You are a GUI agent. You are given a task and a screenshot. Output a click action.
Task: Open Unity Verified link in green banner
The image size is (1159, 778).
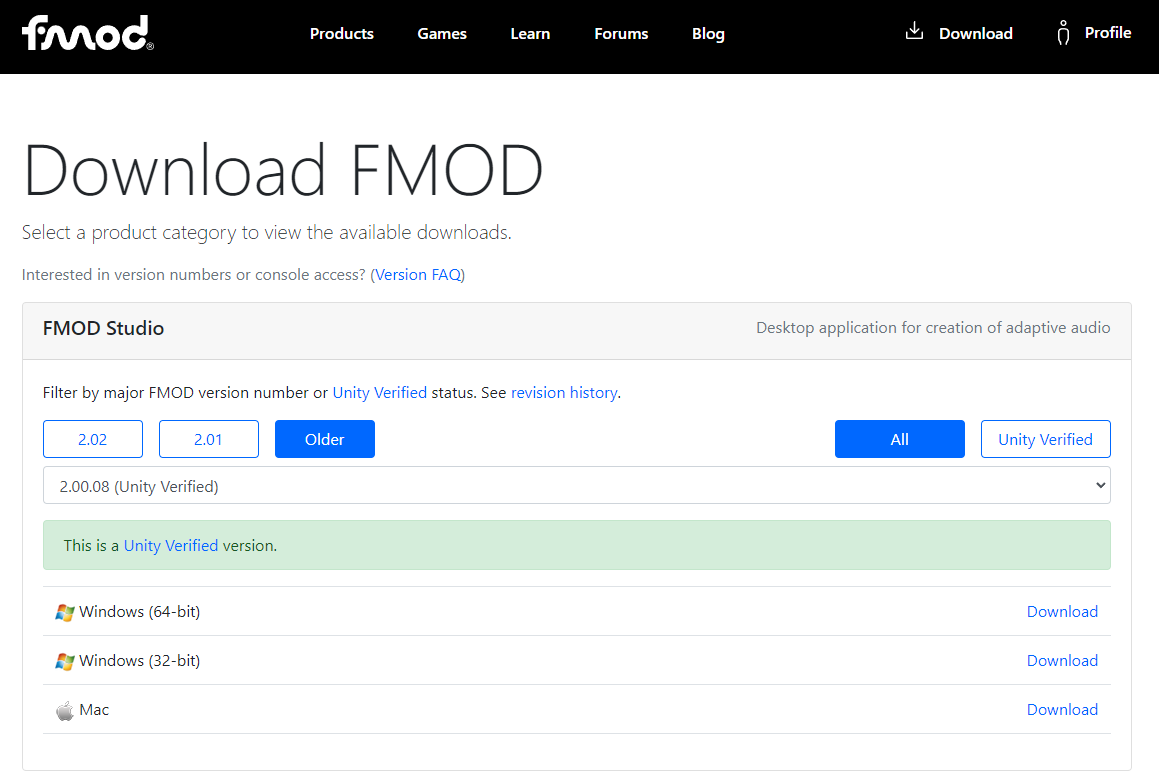171,545
